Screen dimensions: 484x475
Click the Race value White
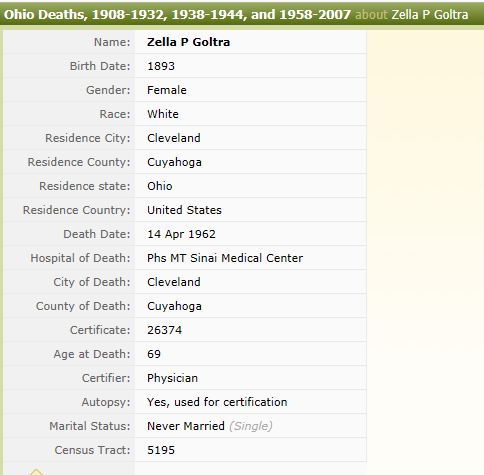[x=163, y=114]
